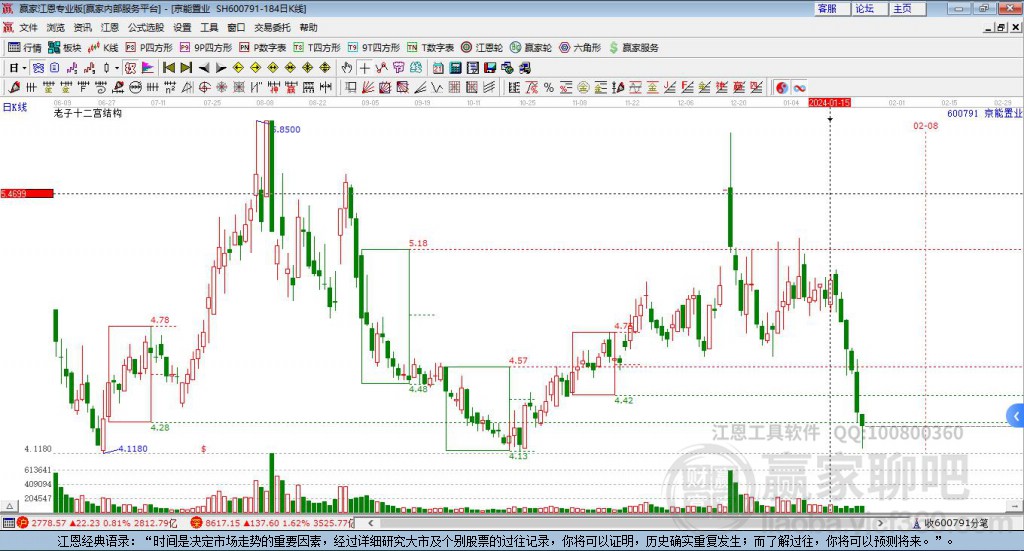
Task: Click the yin-yang icon
Action: (782, 87)
